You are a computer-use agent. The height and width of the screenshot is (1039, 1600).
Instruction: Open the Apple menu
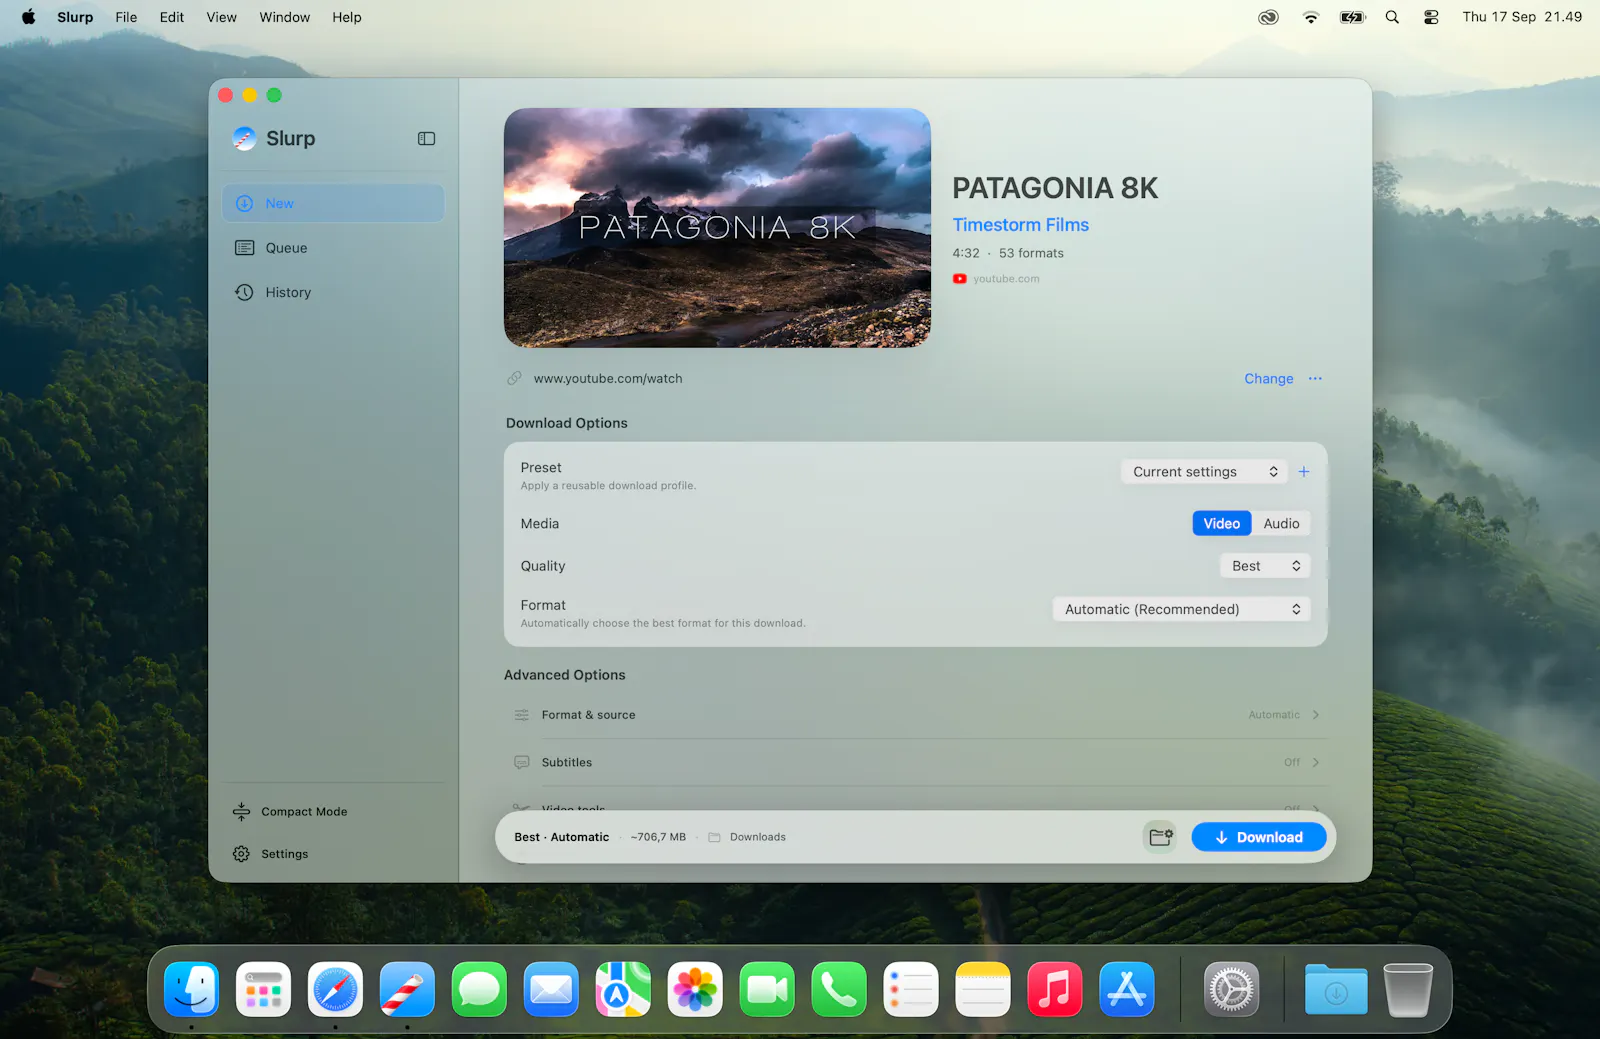tap(28, 17)
